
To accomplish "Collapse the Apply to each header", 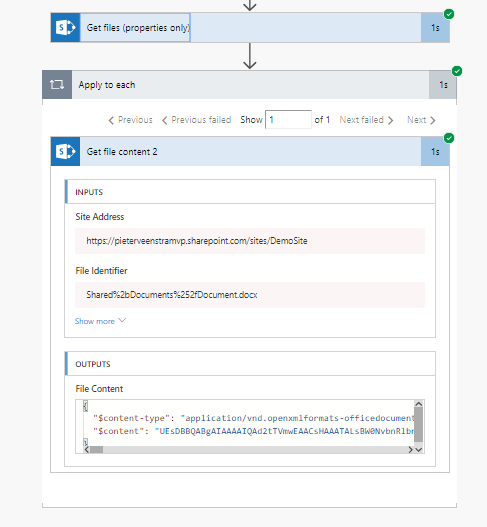I will tap(249, 85).
